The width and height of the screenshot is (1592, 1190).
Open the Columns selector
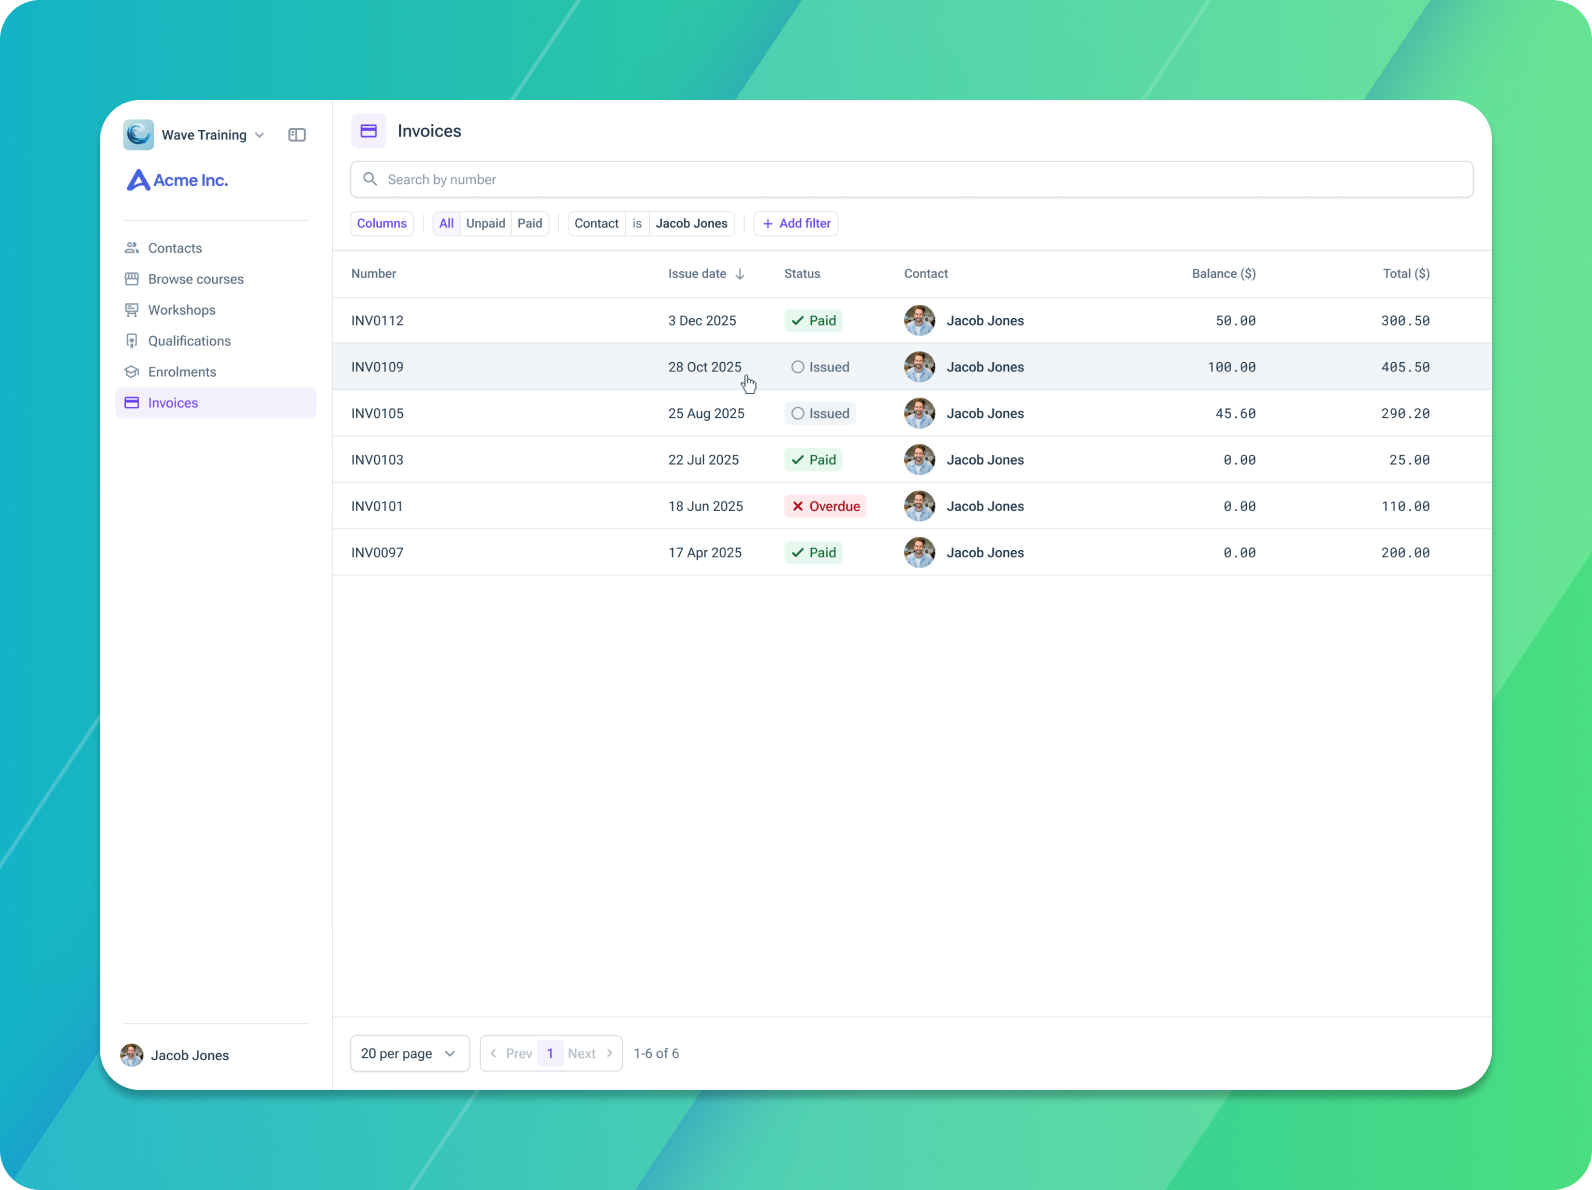coord(382,224)
